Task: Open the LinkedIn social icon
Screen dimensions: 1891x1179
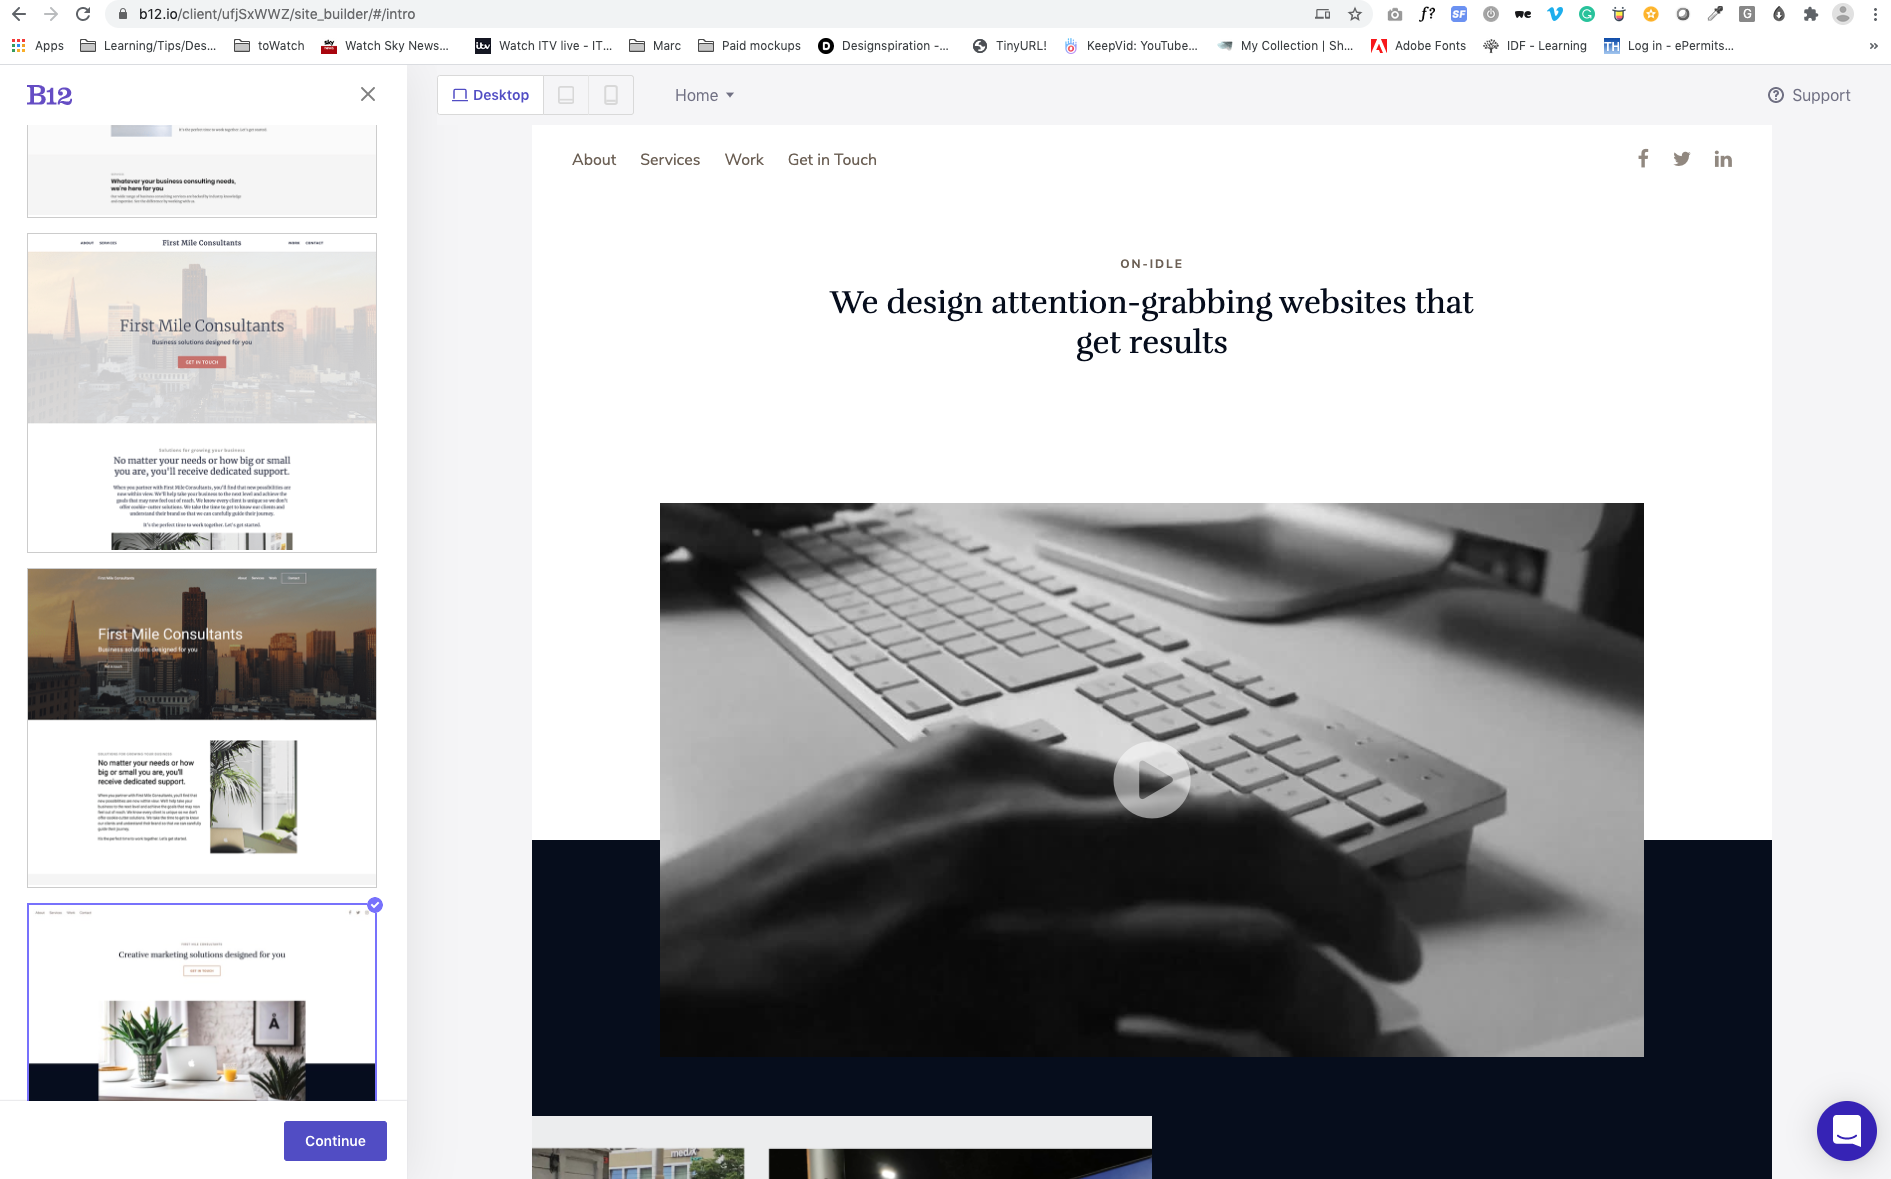Action: pyautogui.click(x=1723, y=159)
